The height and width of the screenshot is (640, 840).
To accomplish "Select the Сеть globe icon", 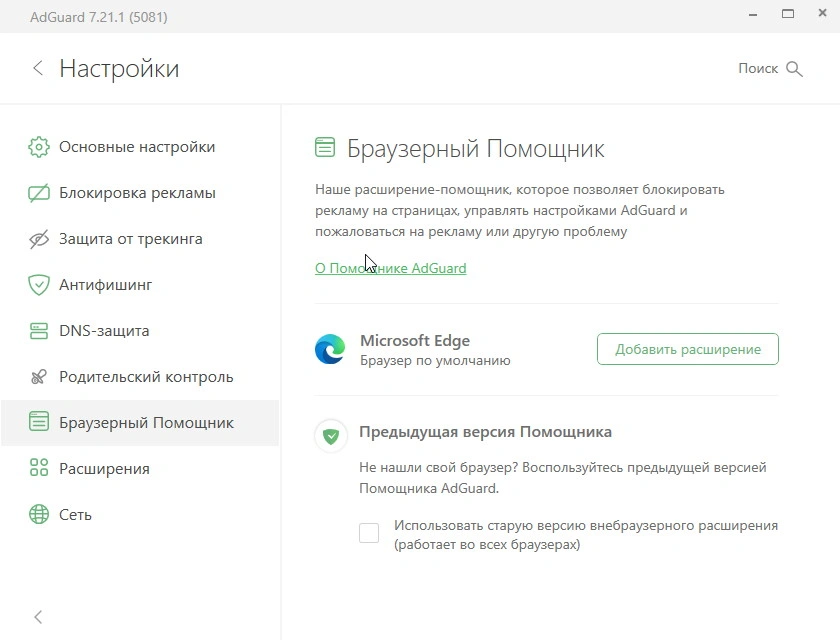I will pyautogui.click(x=39, y=514).
